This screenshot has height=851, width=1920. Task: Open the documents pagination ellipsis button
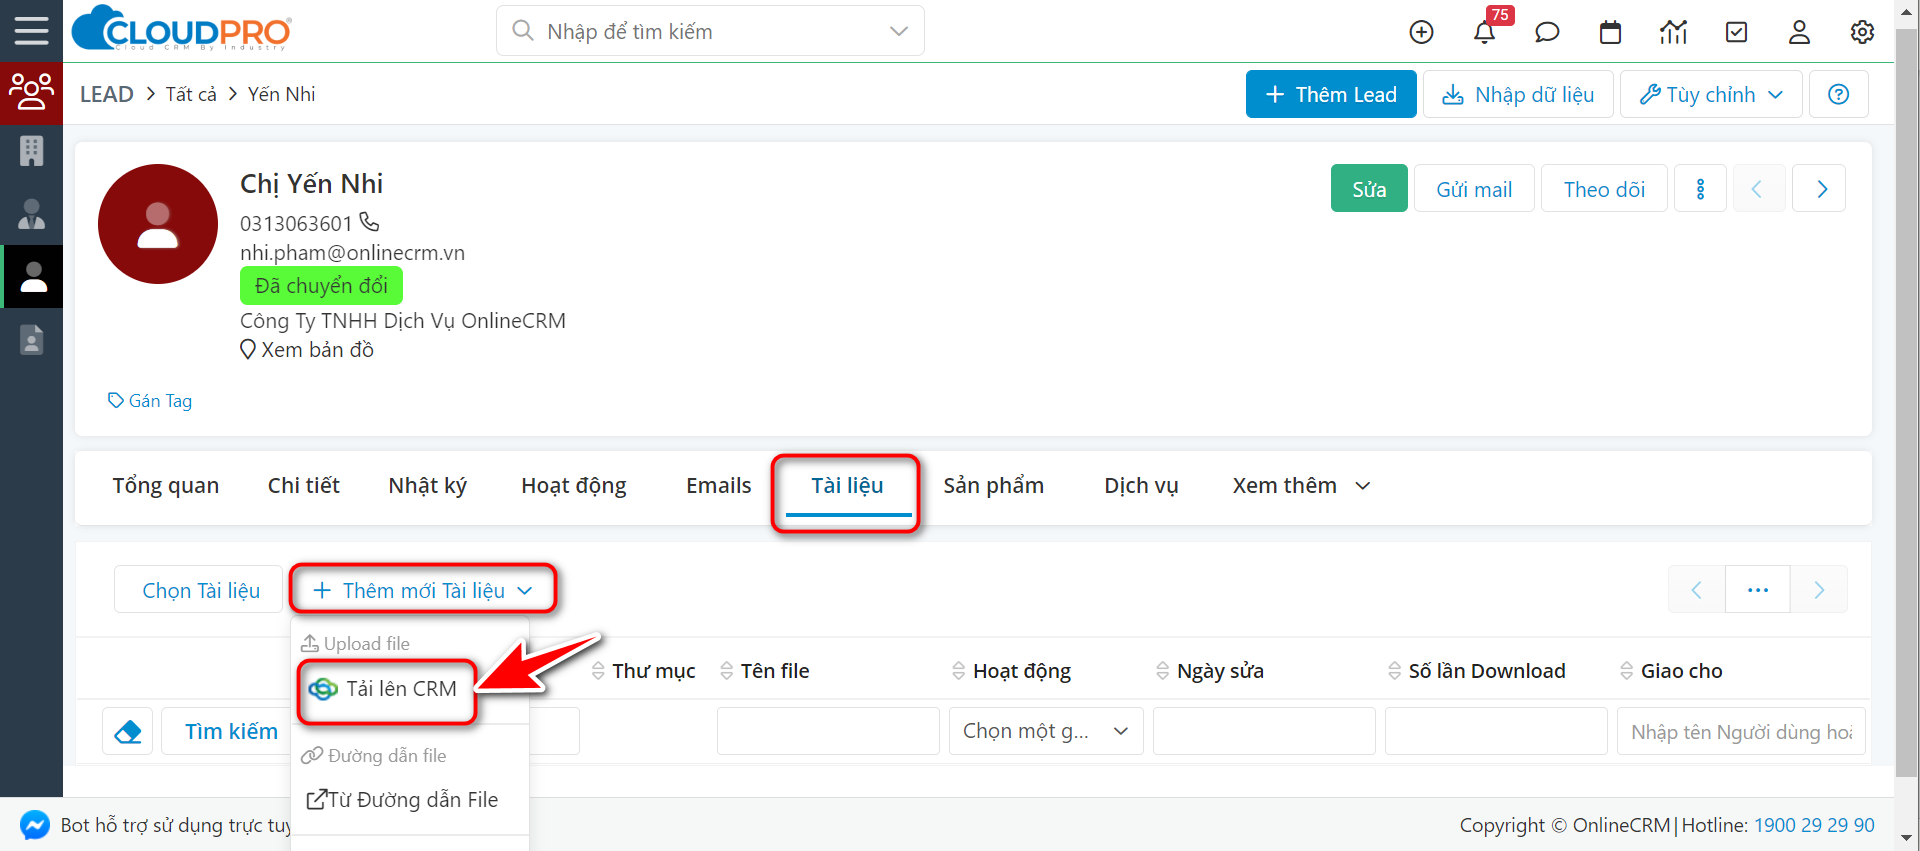tap(1758, 590)
